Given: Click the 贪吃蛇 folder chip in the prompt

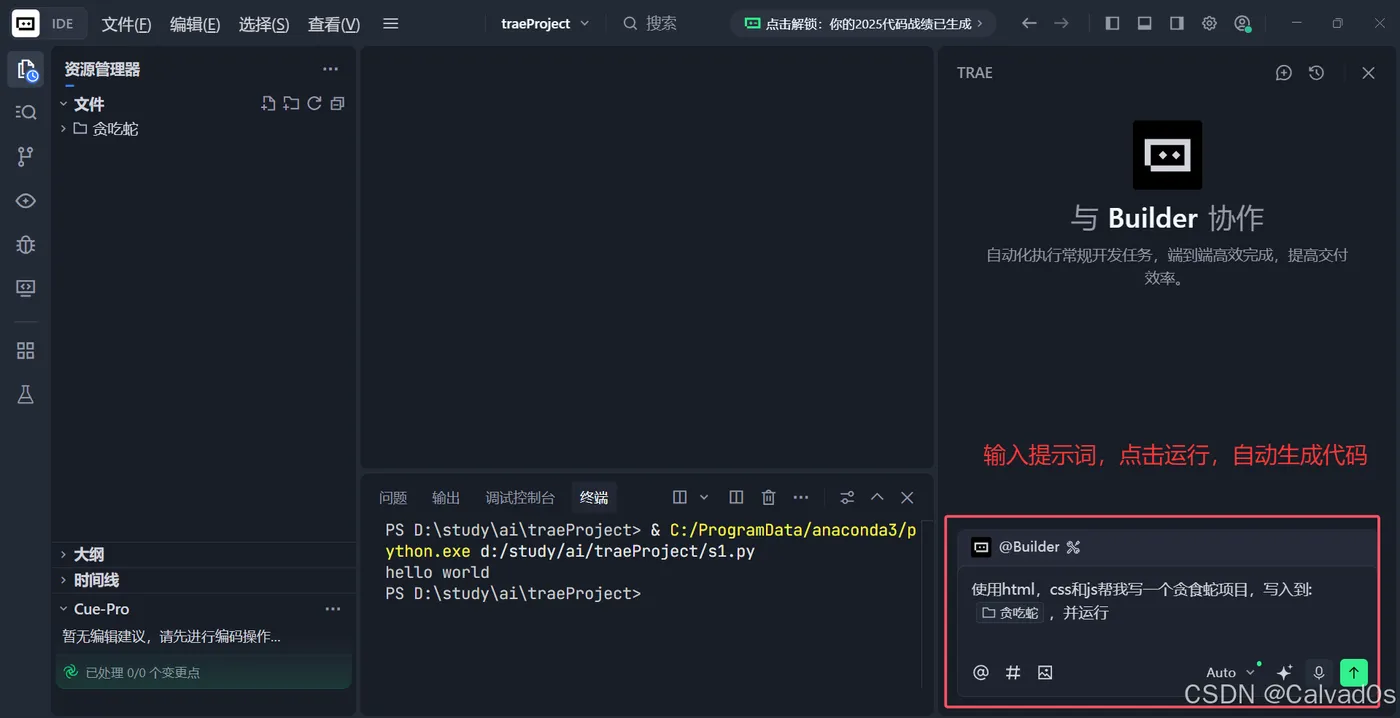Looking at the screenshot, I should [x=1010, y=613].
